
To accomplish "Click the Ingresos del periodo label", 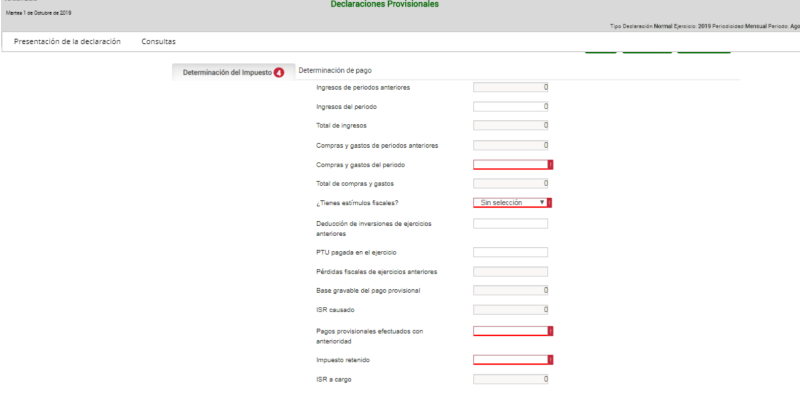I will (346, 107).
